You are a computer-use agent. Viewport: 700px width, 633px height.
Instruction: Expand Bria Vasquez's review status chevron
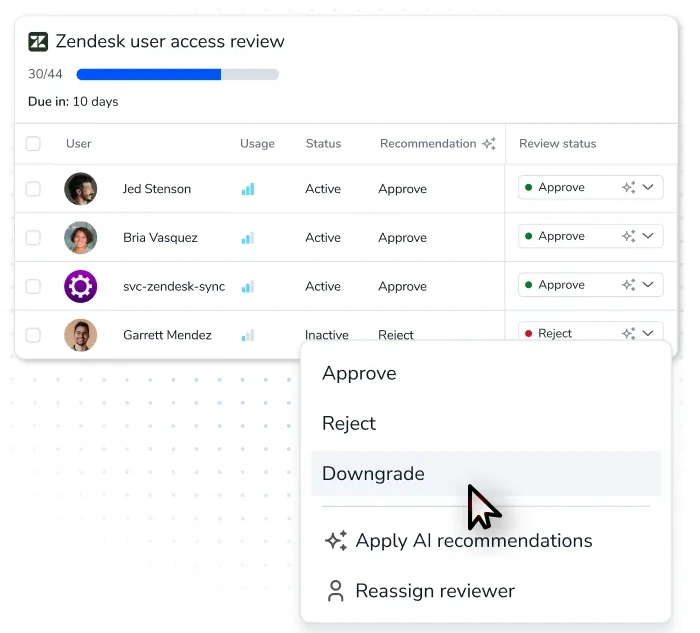[x=648, y=236]
